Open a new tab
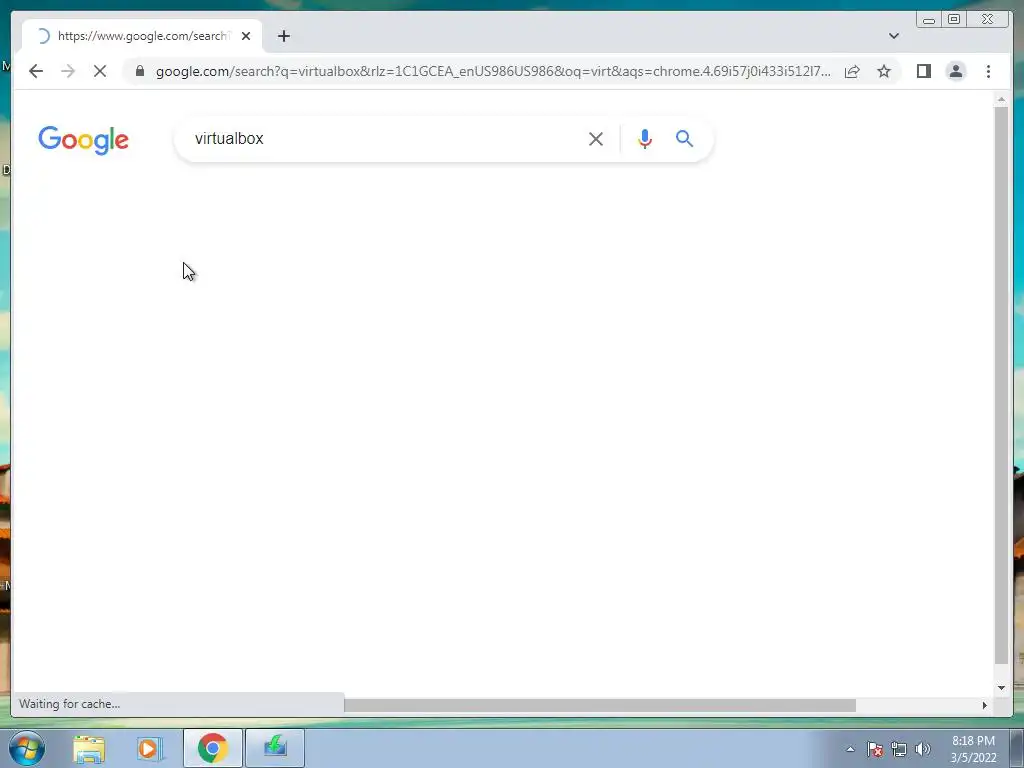This screenshot has width=1024, height=768. click(283, 36)
